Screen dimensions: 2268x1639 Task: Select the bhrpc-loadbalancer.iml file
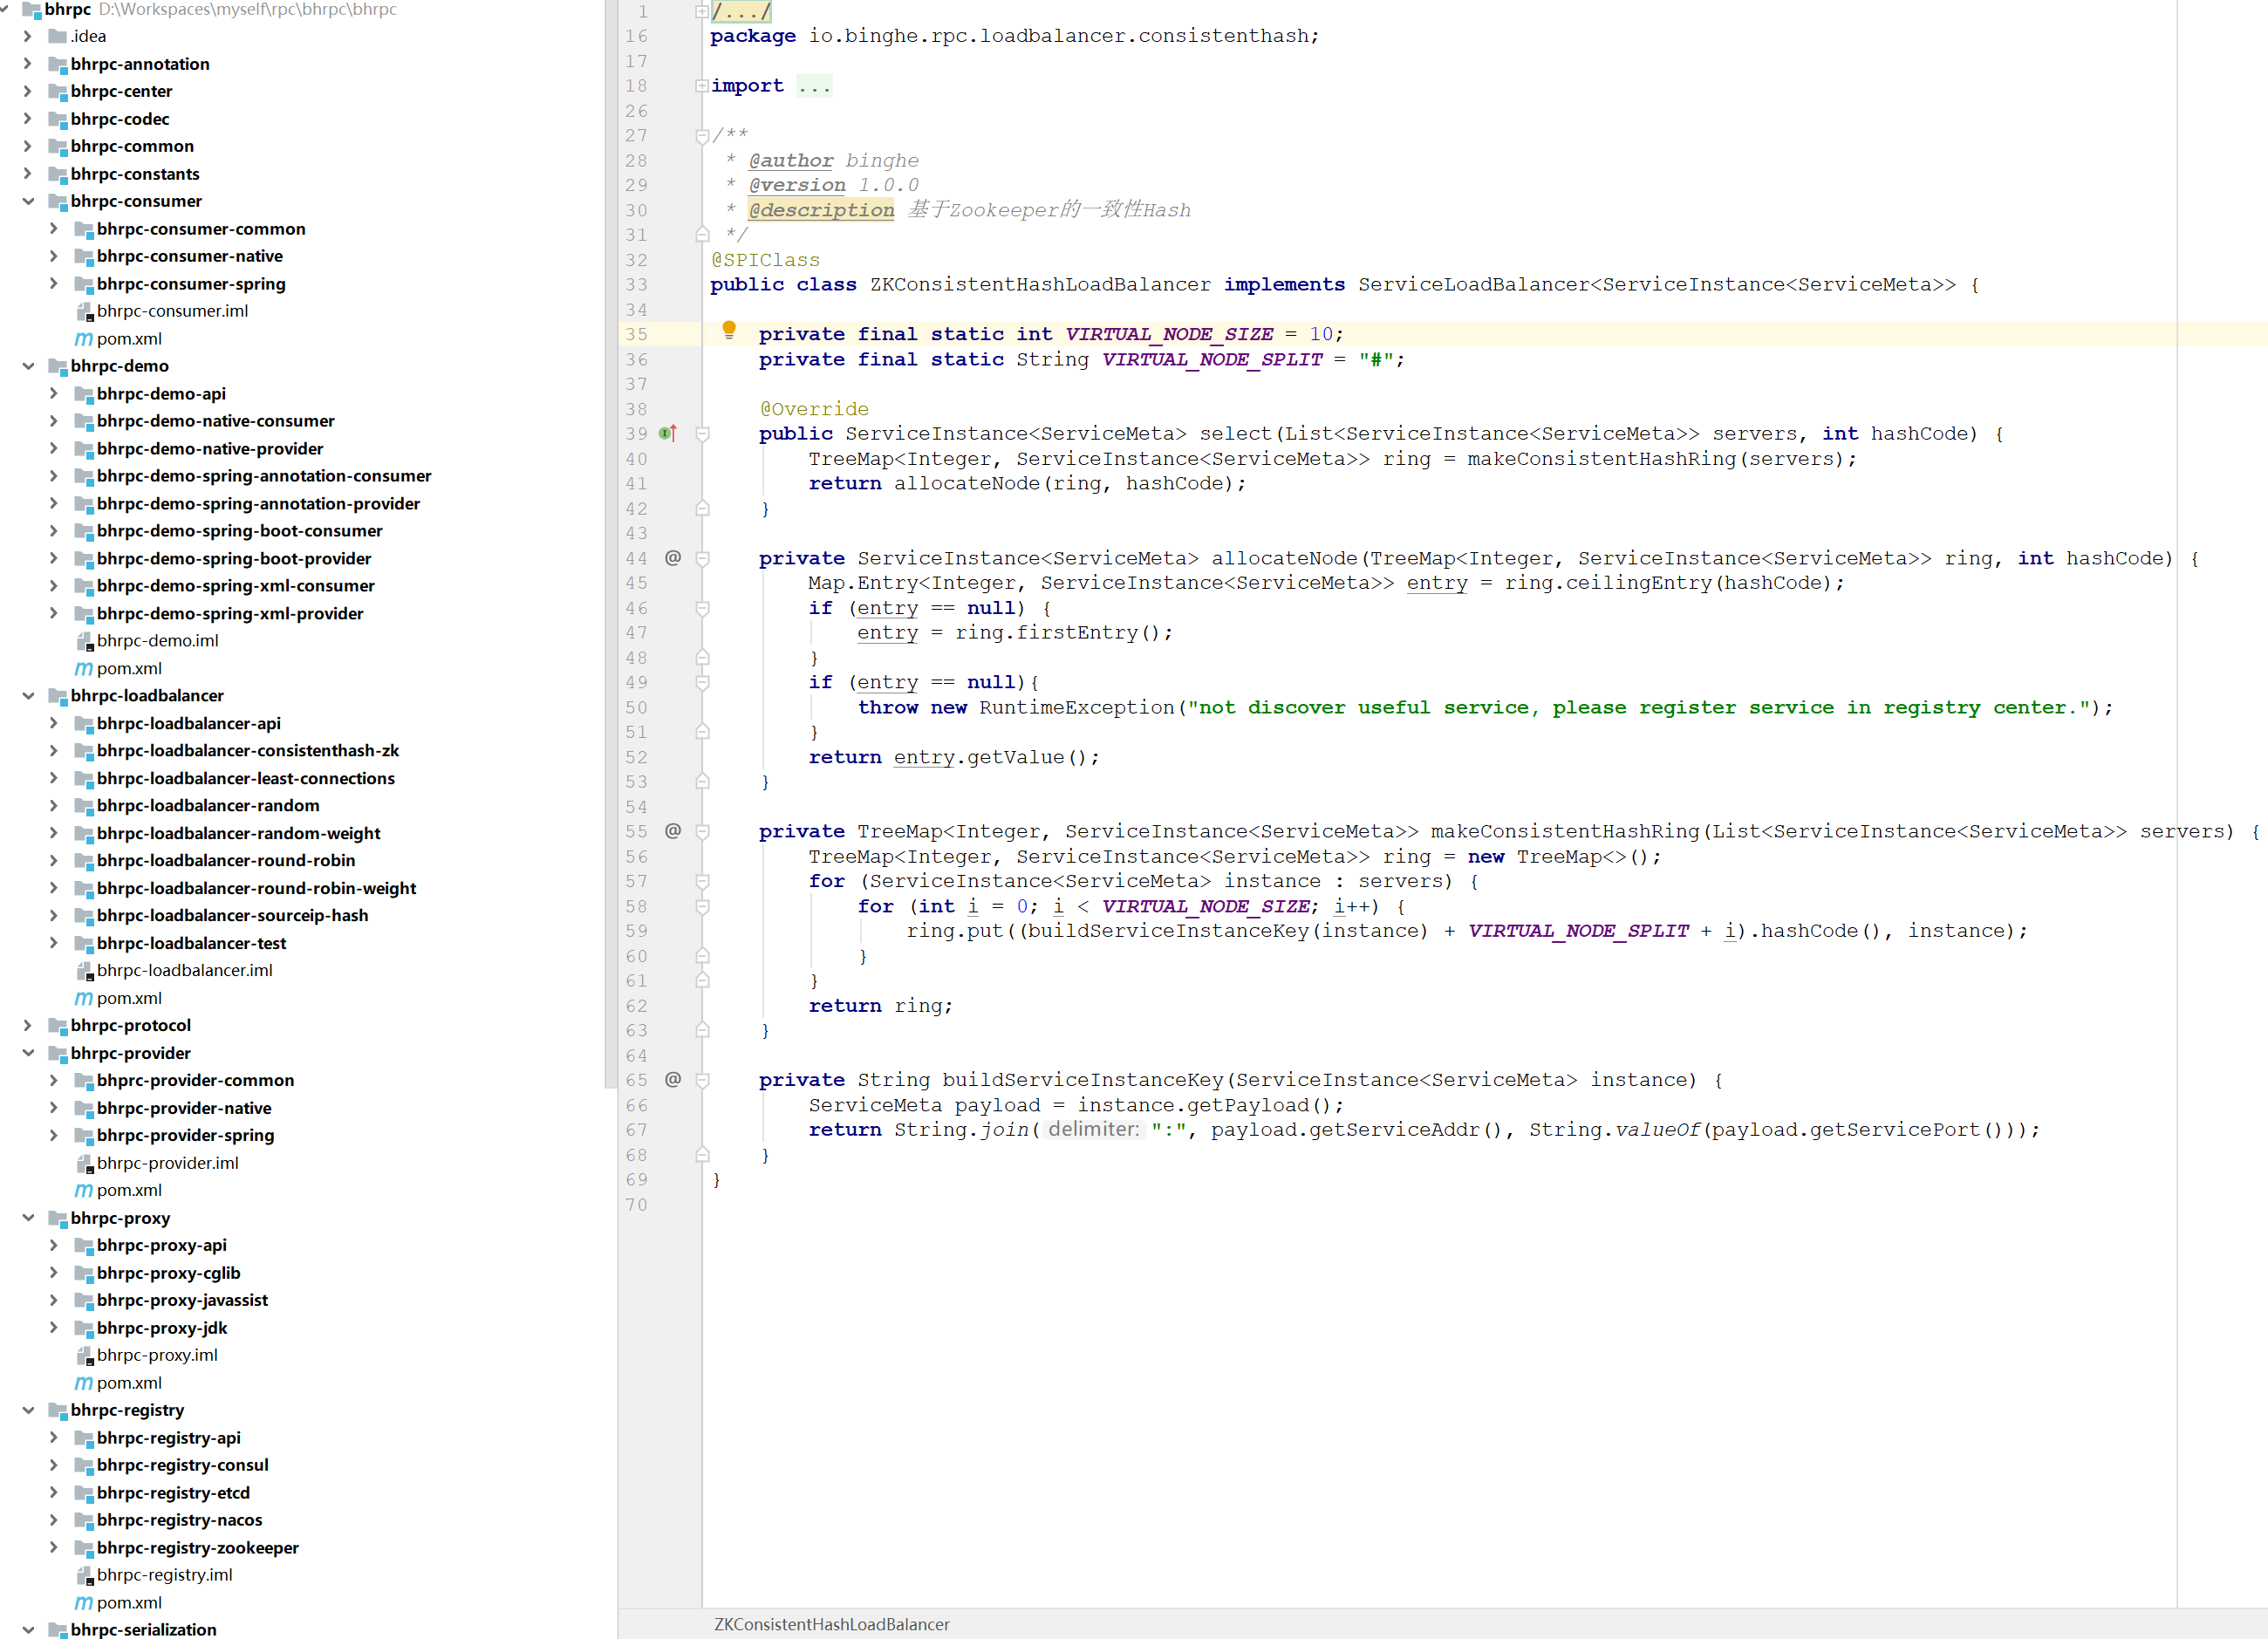184,970
